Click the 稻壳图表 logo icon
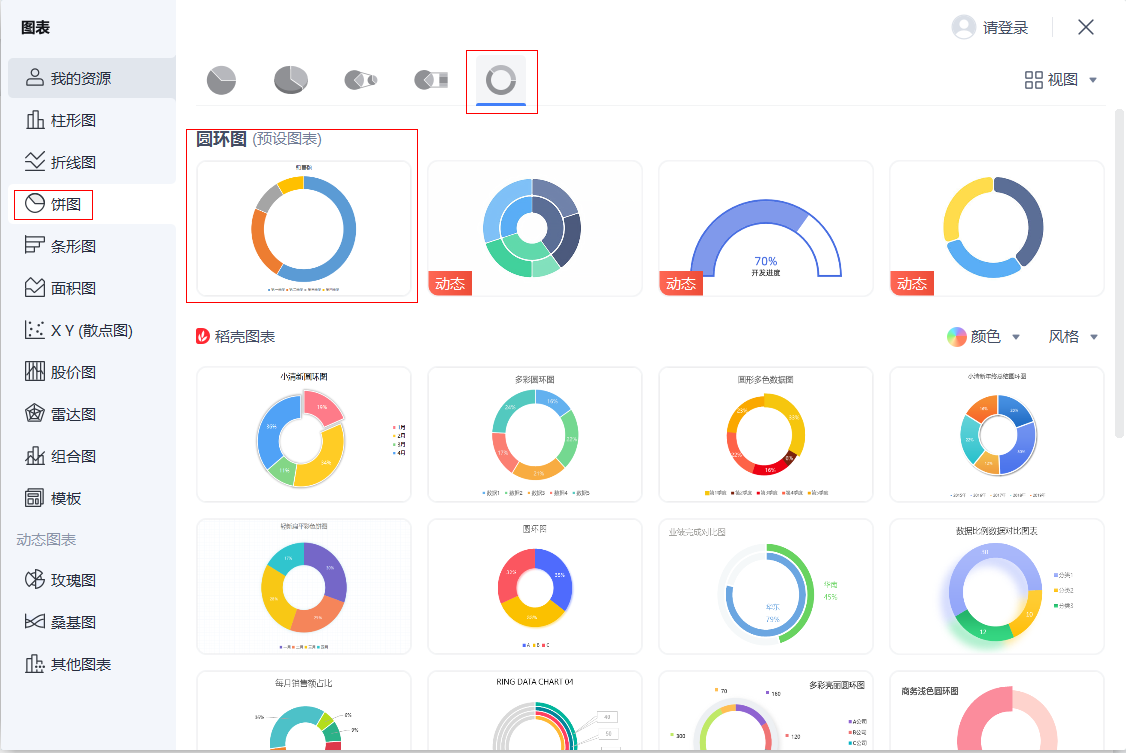The width and height of the screenshot is (1126, 753). [203, 336]
